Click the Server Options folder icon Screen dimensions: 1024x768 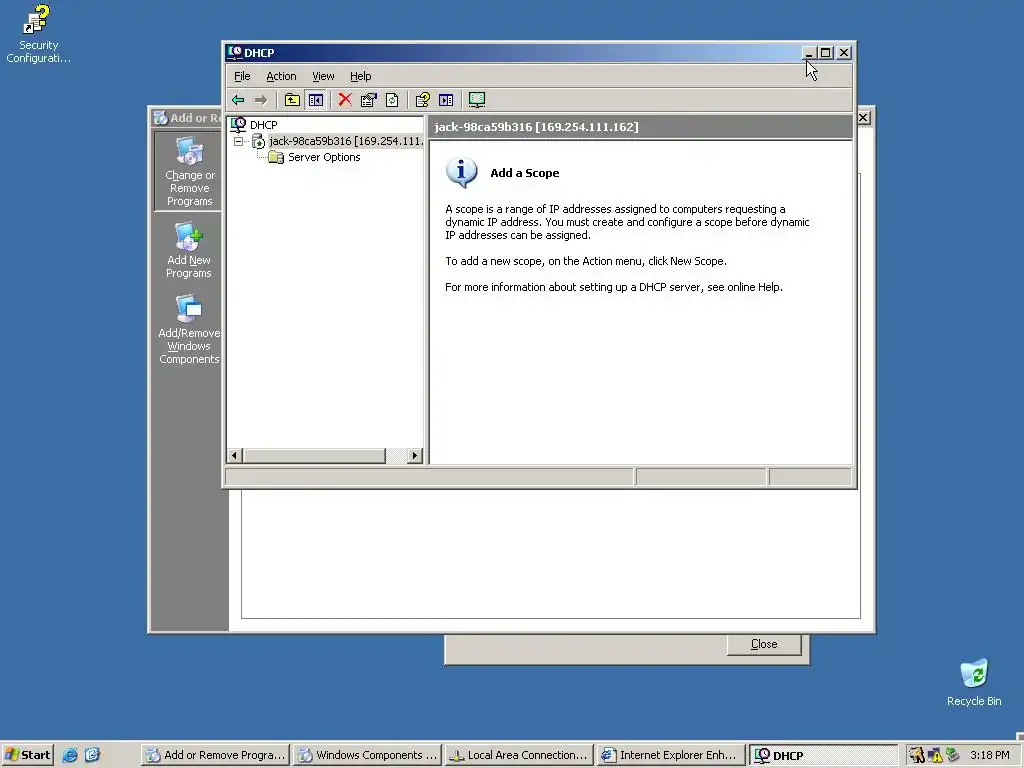click(x=276, y=157)
